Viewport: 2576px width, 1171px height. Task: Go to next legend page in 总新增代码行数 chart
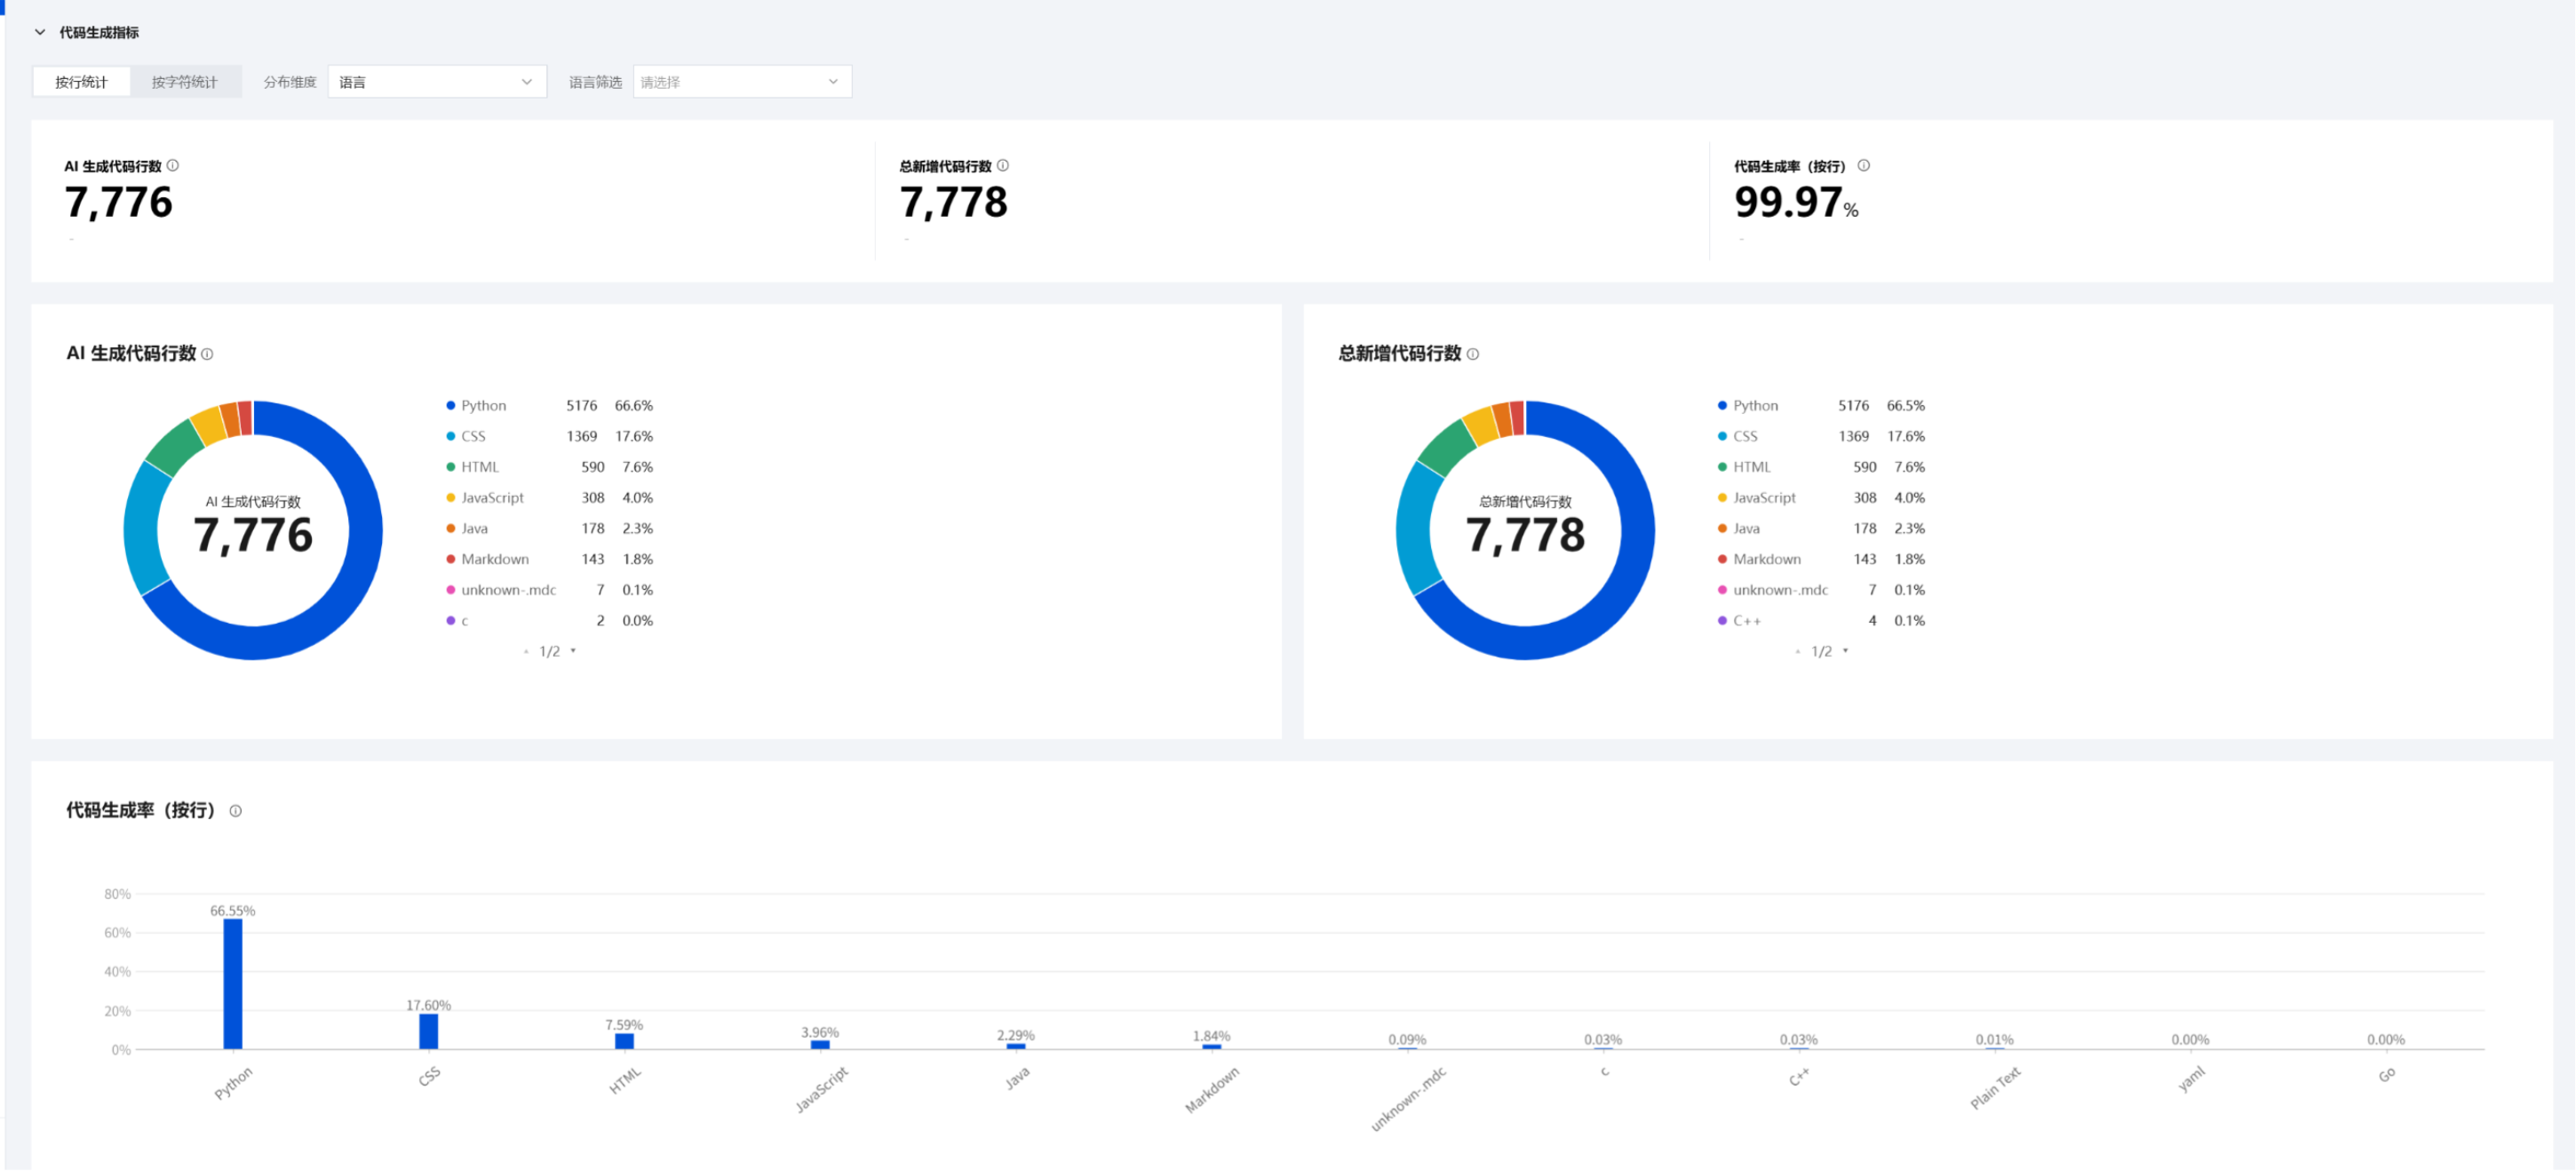1845,651
